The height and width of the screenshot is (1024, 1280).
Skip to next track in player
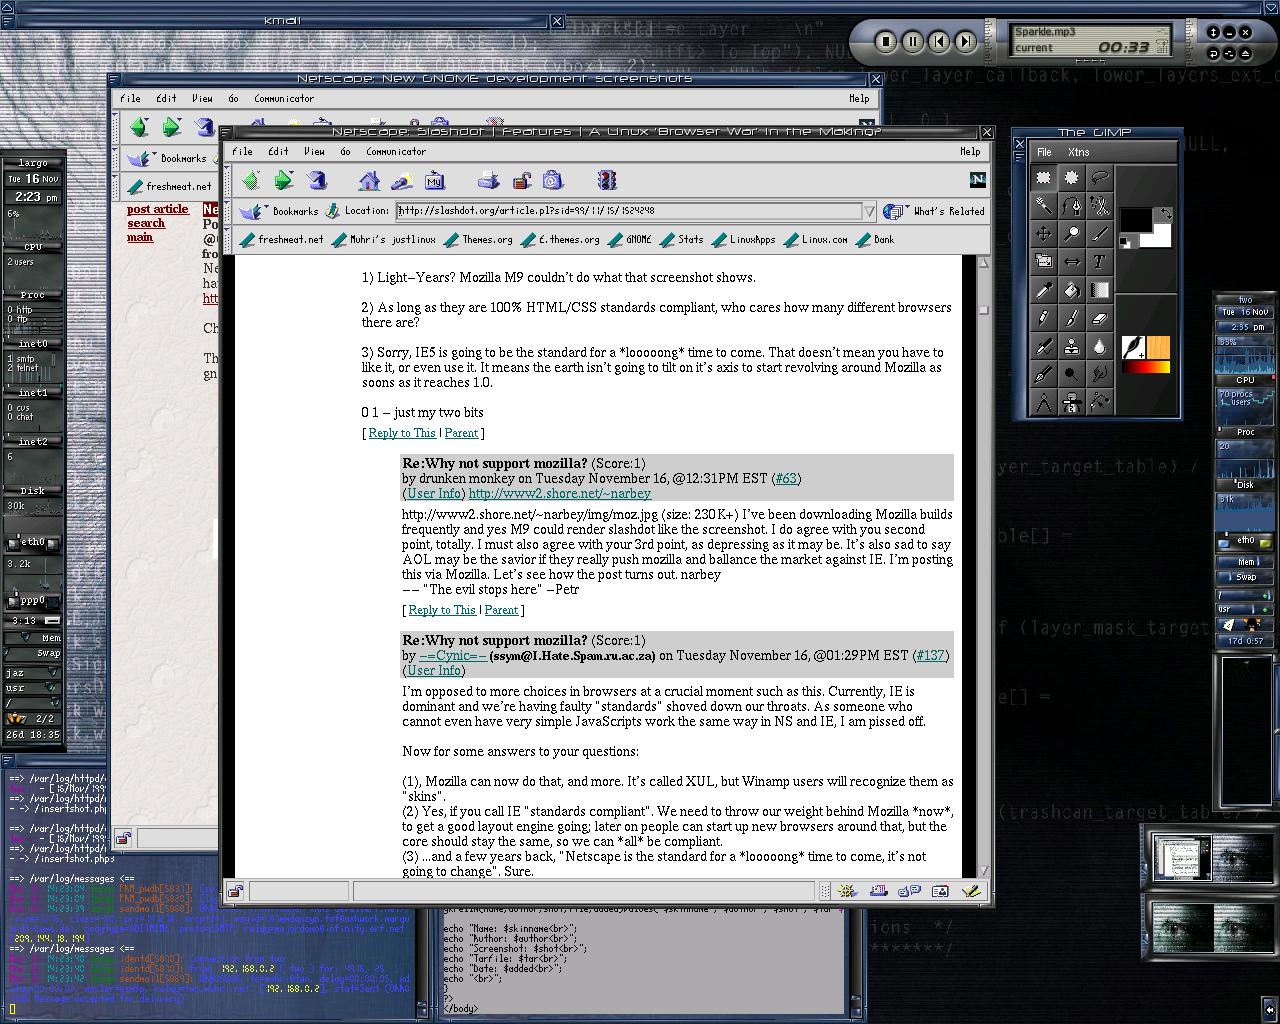pyautogui.click(x=965, y=42)
